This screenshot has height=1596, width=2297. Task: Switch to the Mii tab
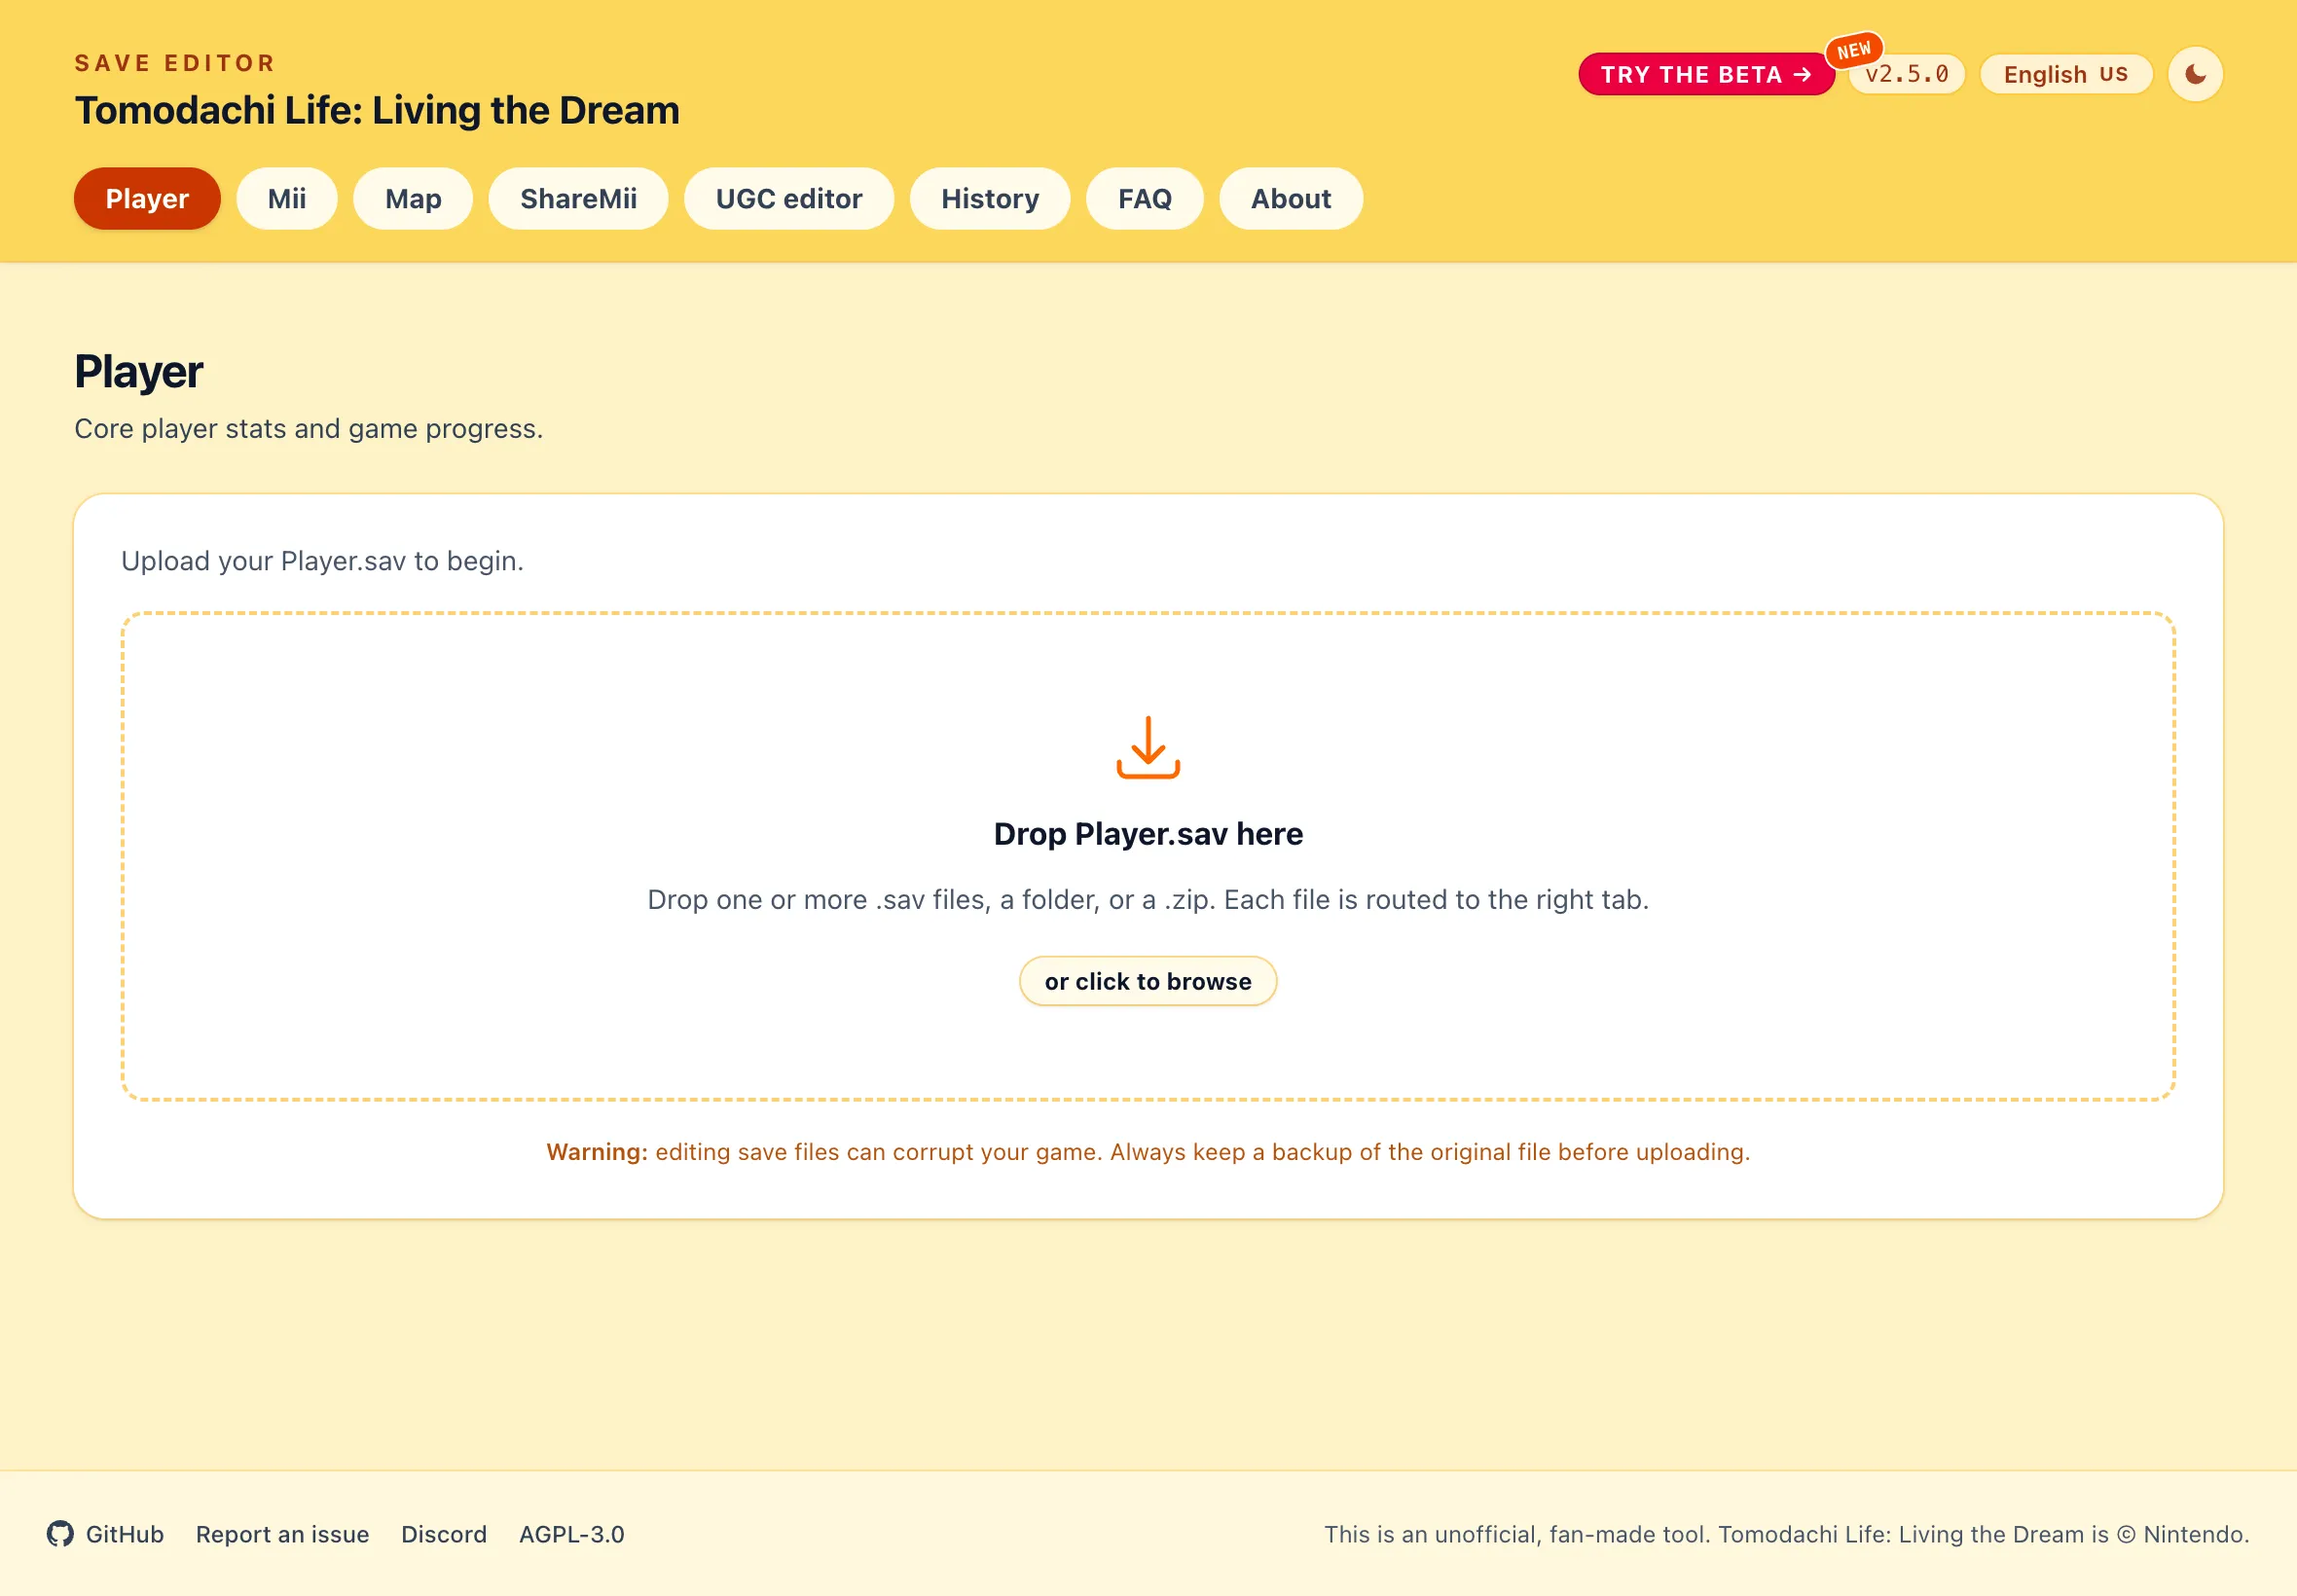point(287,198)
